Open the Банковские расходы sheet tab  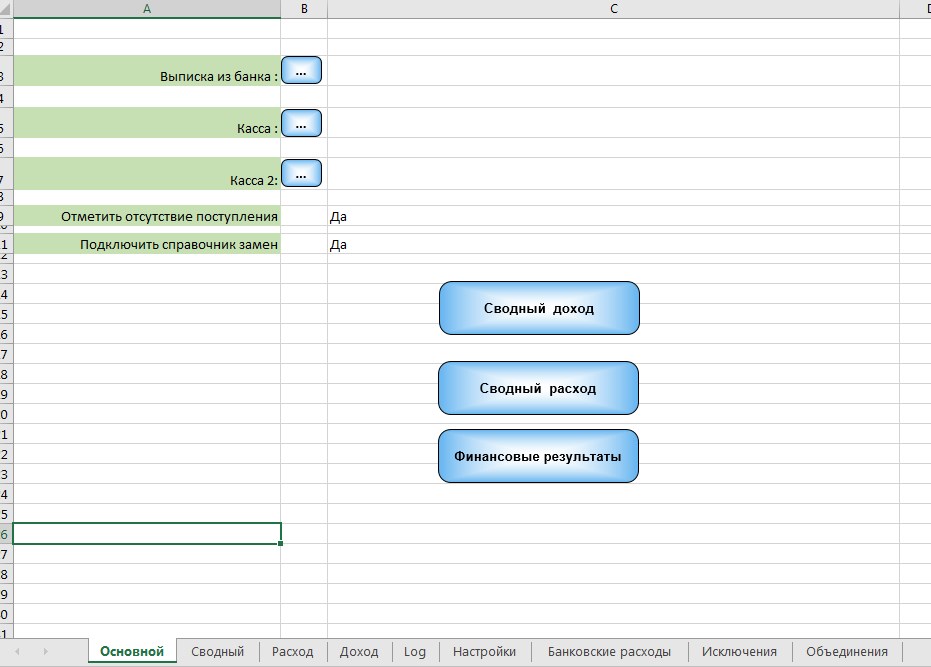(609, 652)
